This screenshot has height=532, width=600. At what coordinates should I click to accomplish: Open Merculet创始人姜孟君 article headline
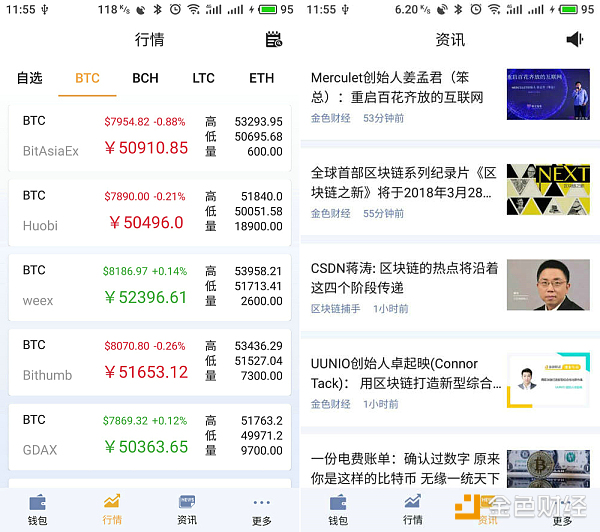397,87
